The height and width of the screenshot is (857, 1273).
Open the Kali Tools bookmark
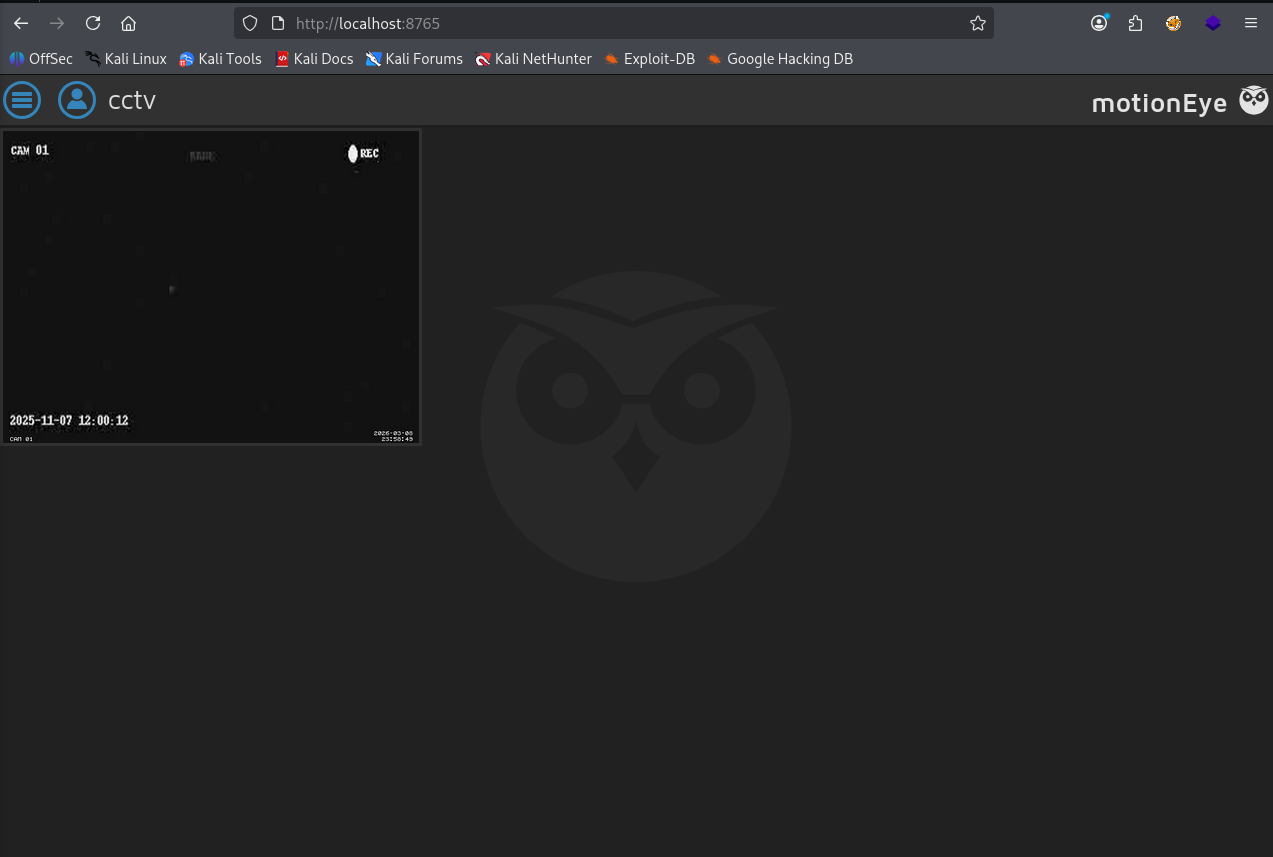220,59
